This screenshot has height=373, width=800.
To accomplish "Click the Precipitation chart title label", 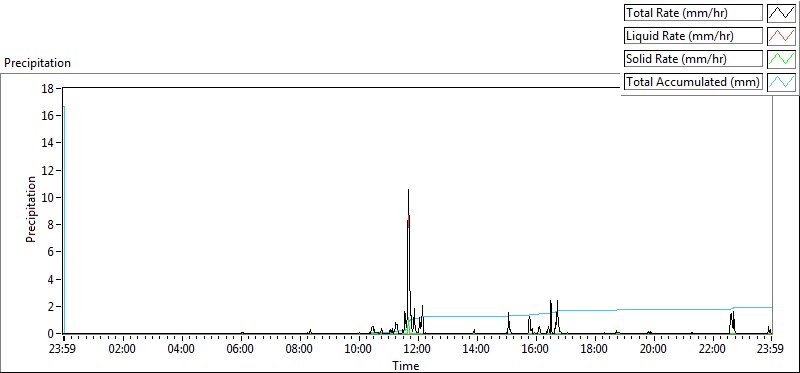I will [x=37, y=63].
